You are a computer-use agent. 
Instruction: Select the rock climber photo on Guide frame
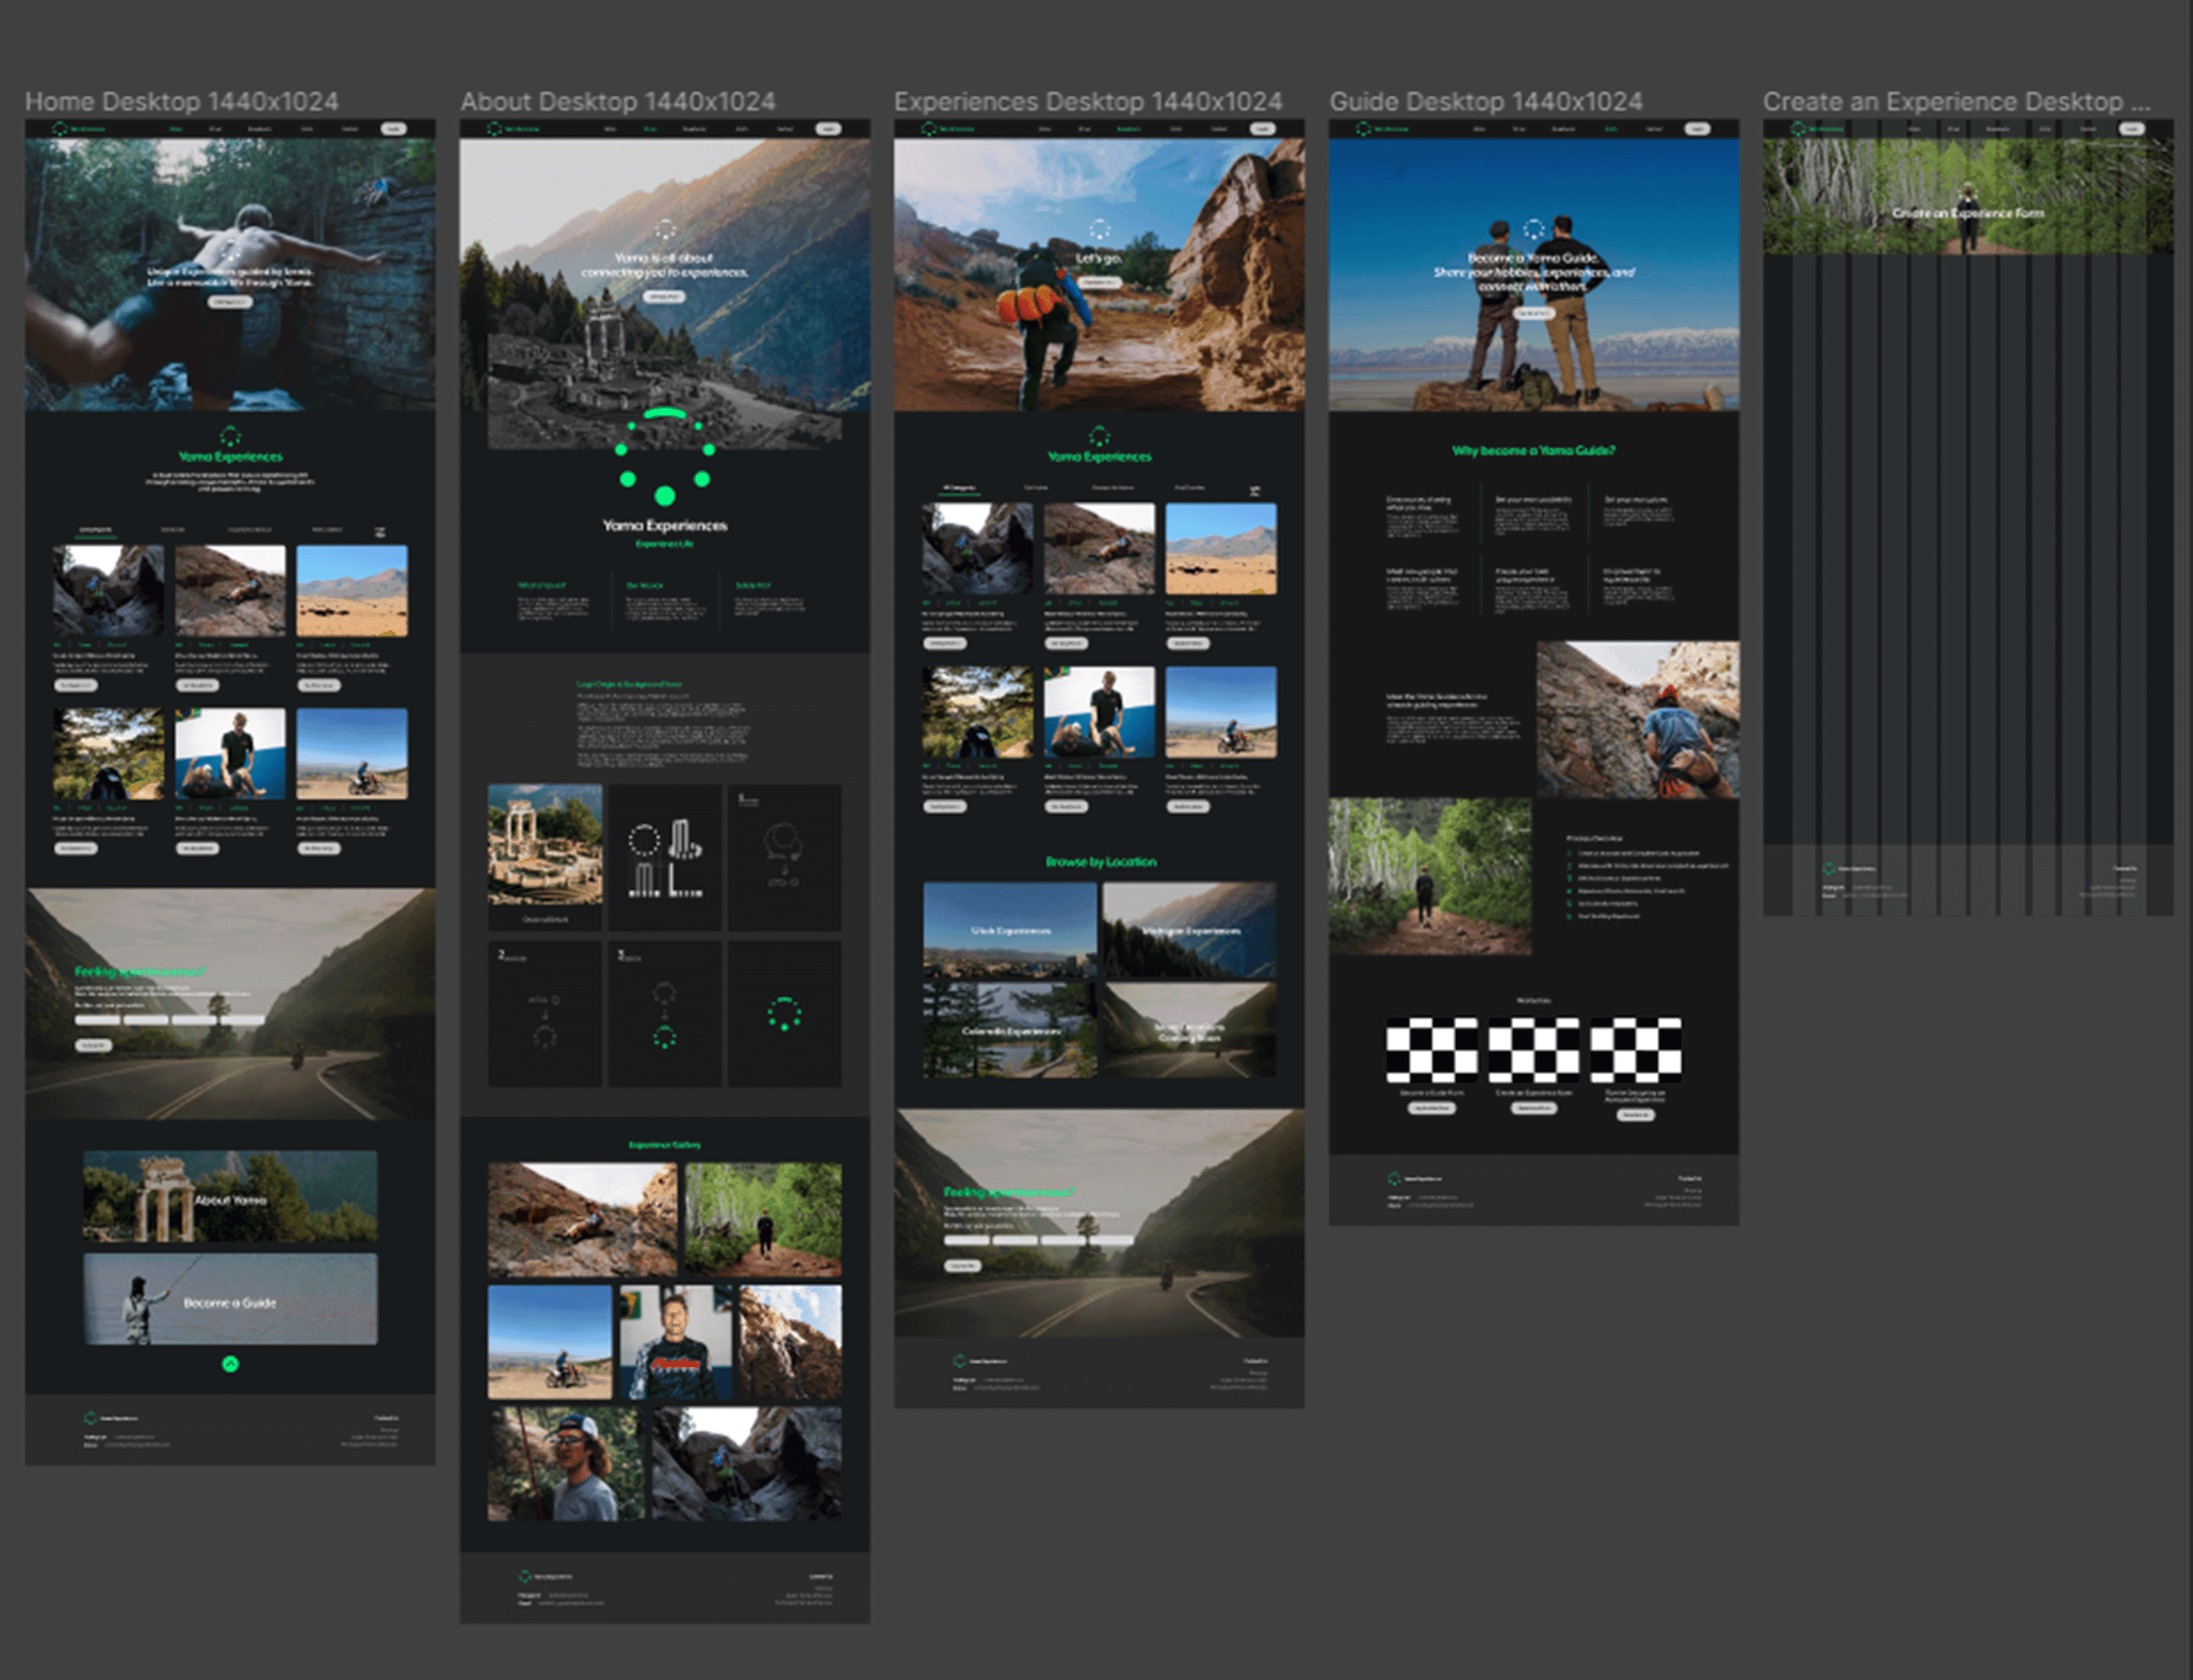coord(1638,719)
